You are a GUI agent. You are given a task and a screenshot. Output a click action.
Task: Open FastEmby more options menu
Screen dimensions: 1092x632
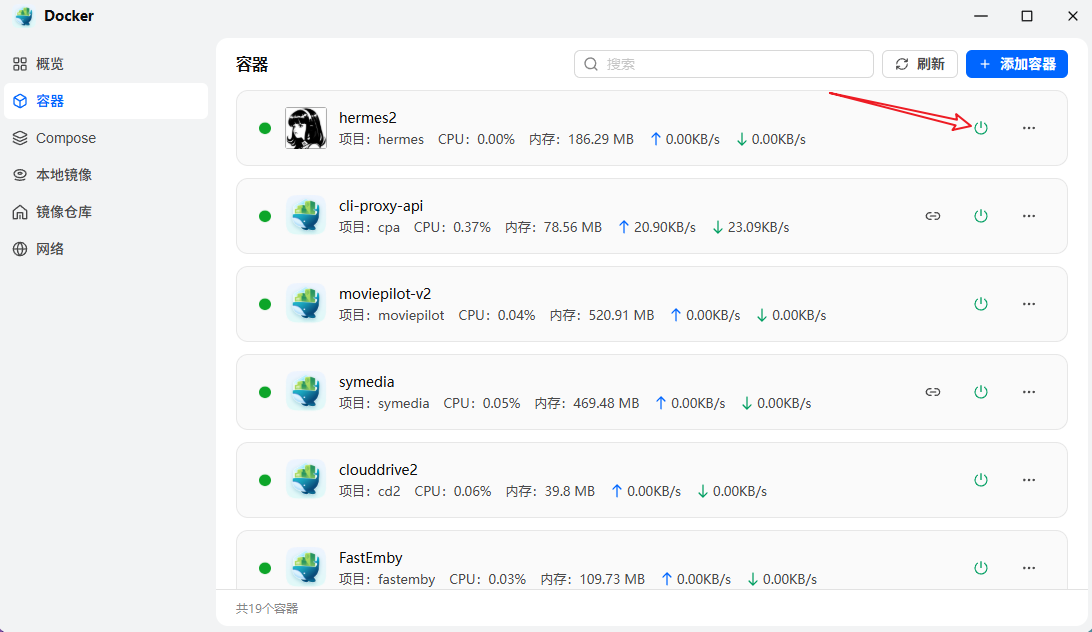pos(1029,568)
